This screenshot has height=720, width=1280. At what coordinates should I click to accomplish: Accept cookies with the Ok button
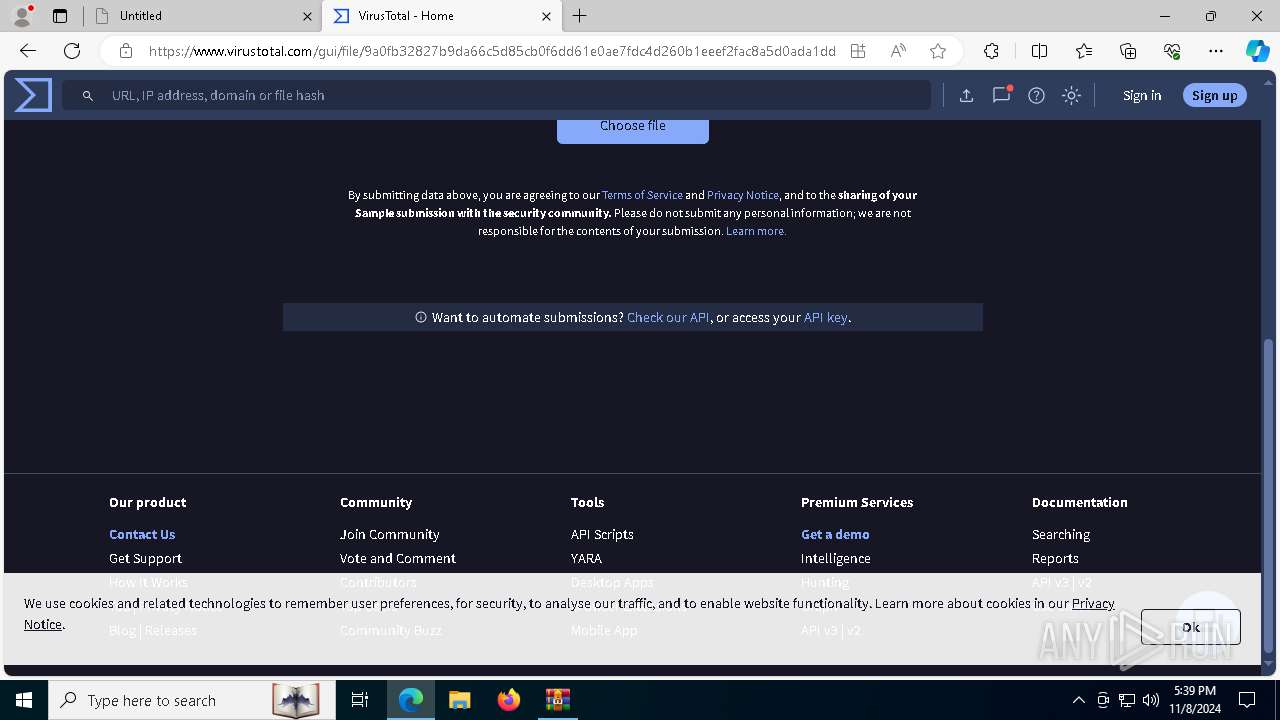pyautogui.click(x=1190, y=627)
